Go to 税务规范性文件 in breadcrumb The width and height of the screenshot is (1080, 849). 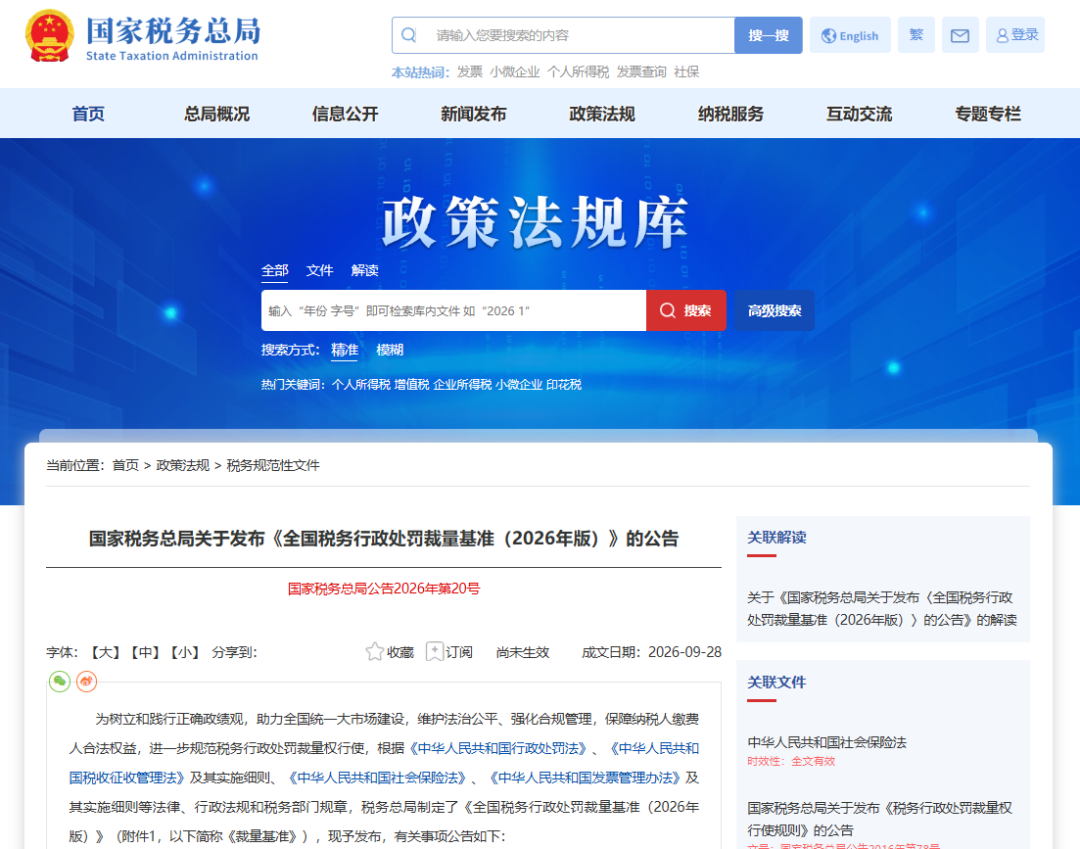coord(273,465)
